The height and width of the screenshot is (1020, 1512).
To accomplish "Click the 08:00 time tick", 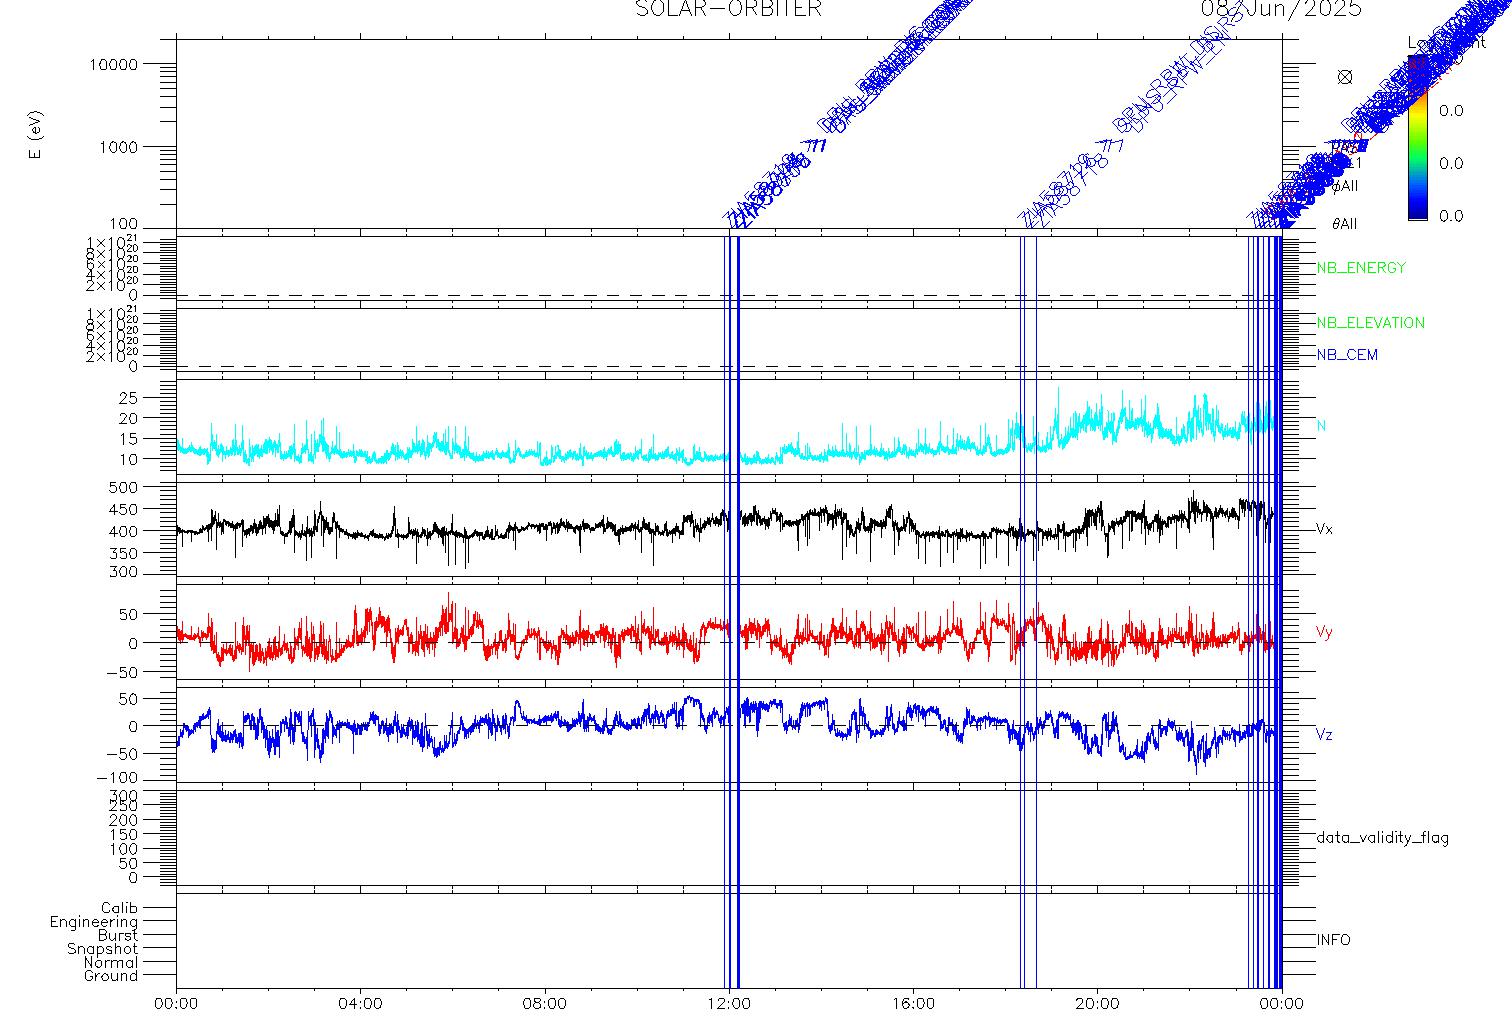I will click(545, 1004).
